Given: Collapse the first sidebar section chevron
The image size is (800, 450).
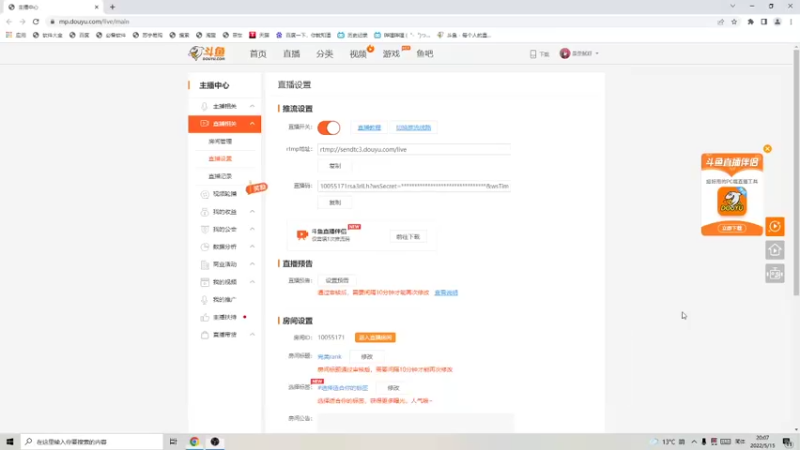Looking at the screenshot, I should point(252,106).
